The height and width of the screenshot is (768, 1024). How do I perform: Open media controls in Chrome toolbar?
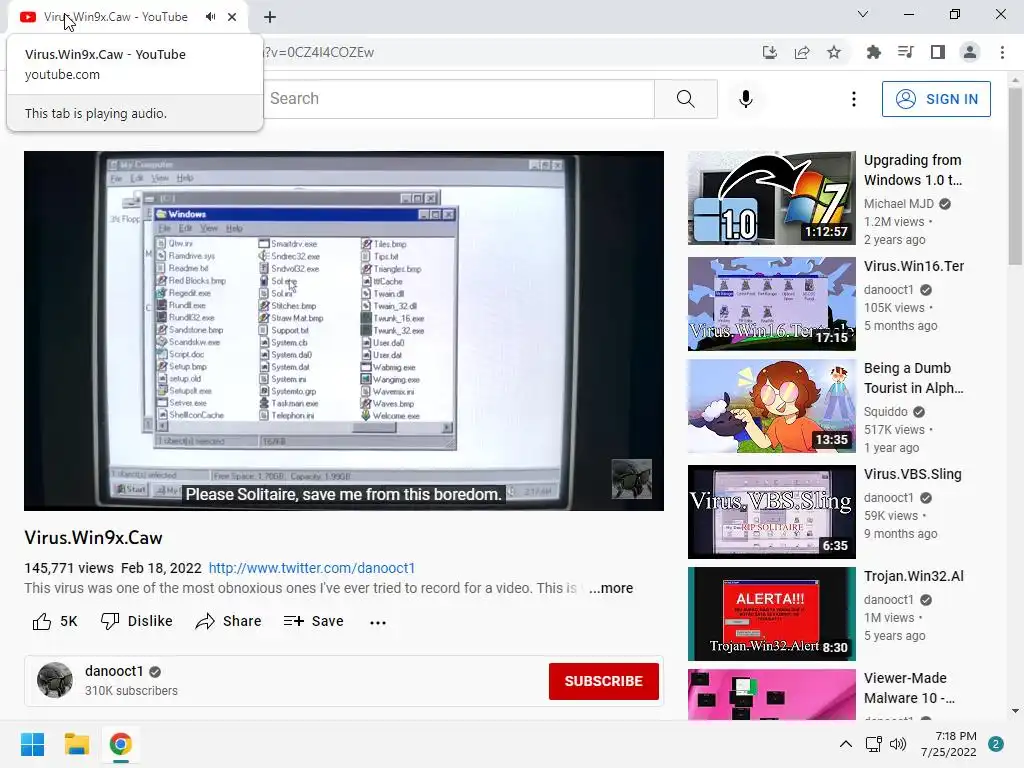906,52
